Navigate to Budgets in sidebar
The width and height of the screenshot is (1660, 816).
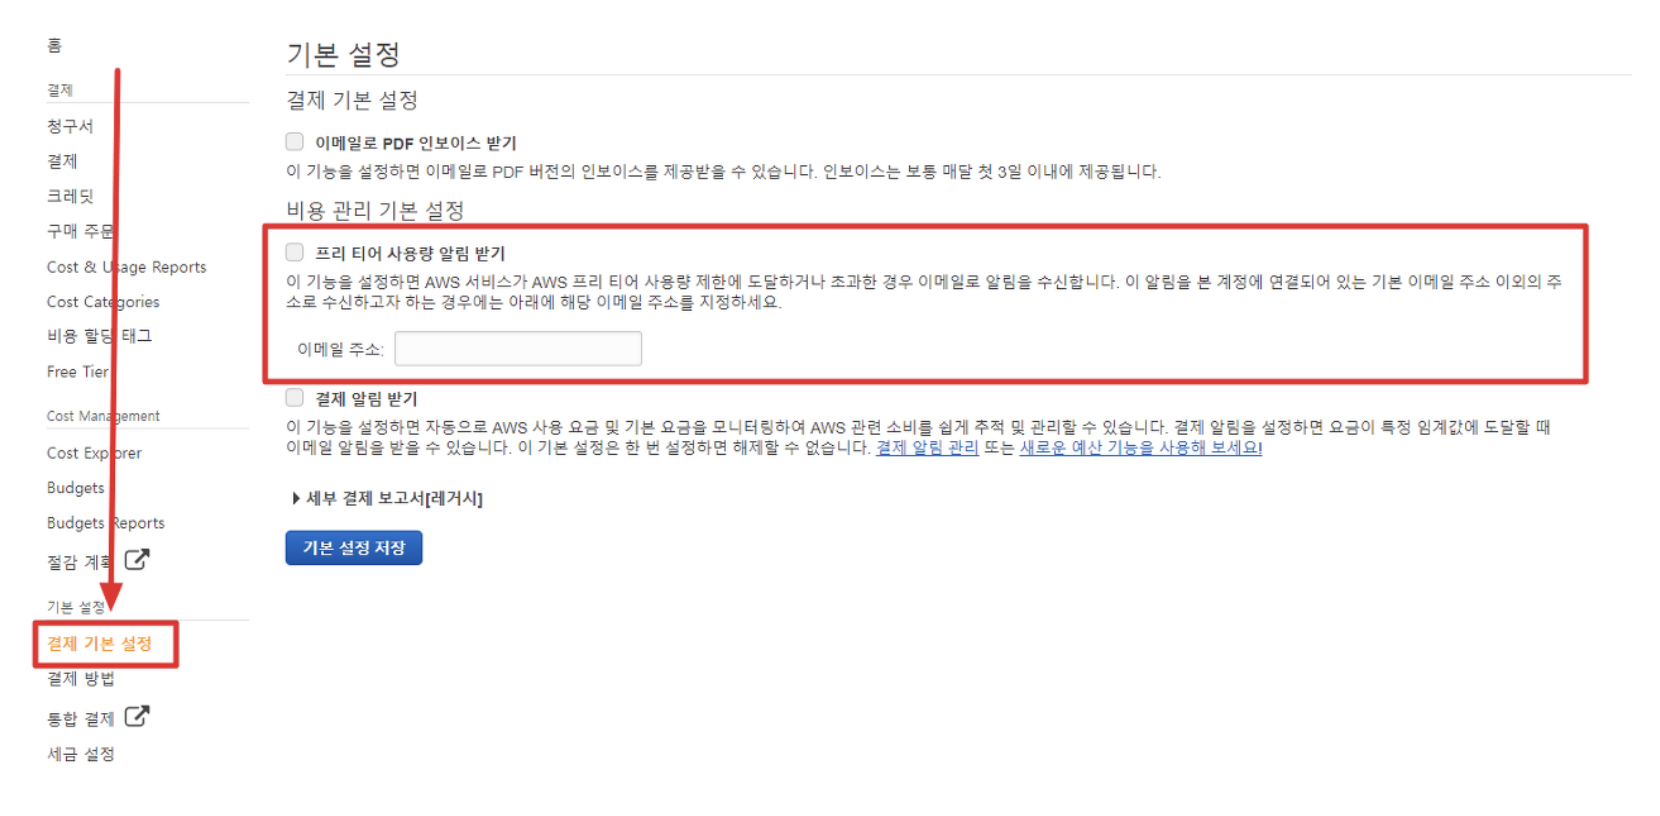click(x=75, y=488)
